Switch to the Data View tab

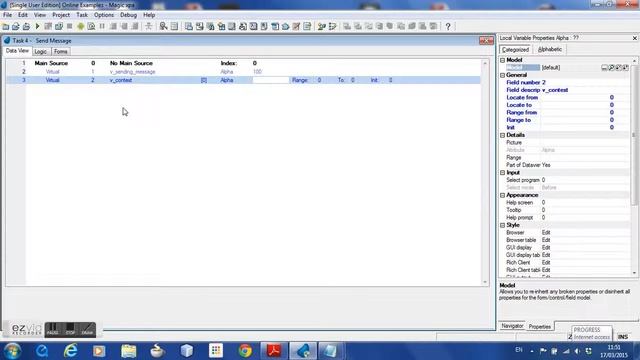tap(17, 51)
